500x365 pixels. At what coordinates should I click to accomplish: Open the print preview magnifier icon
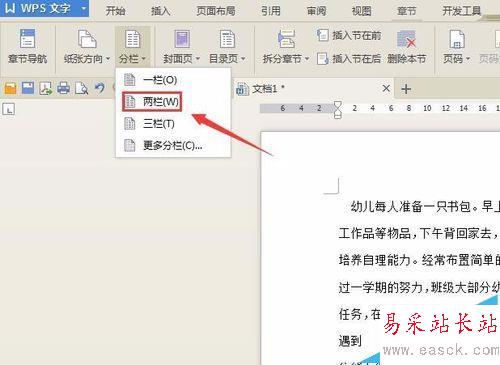tap(81, 89)
